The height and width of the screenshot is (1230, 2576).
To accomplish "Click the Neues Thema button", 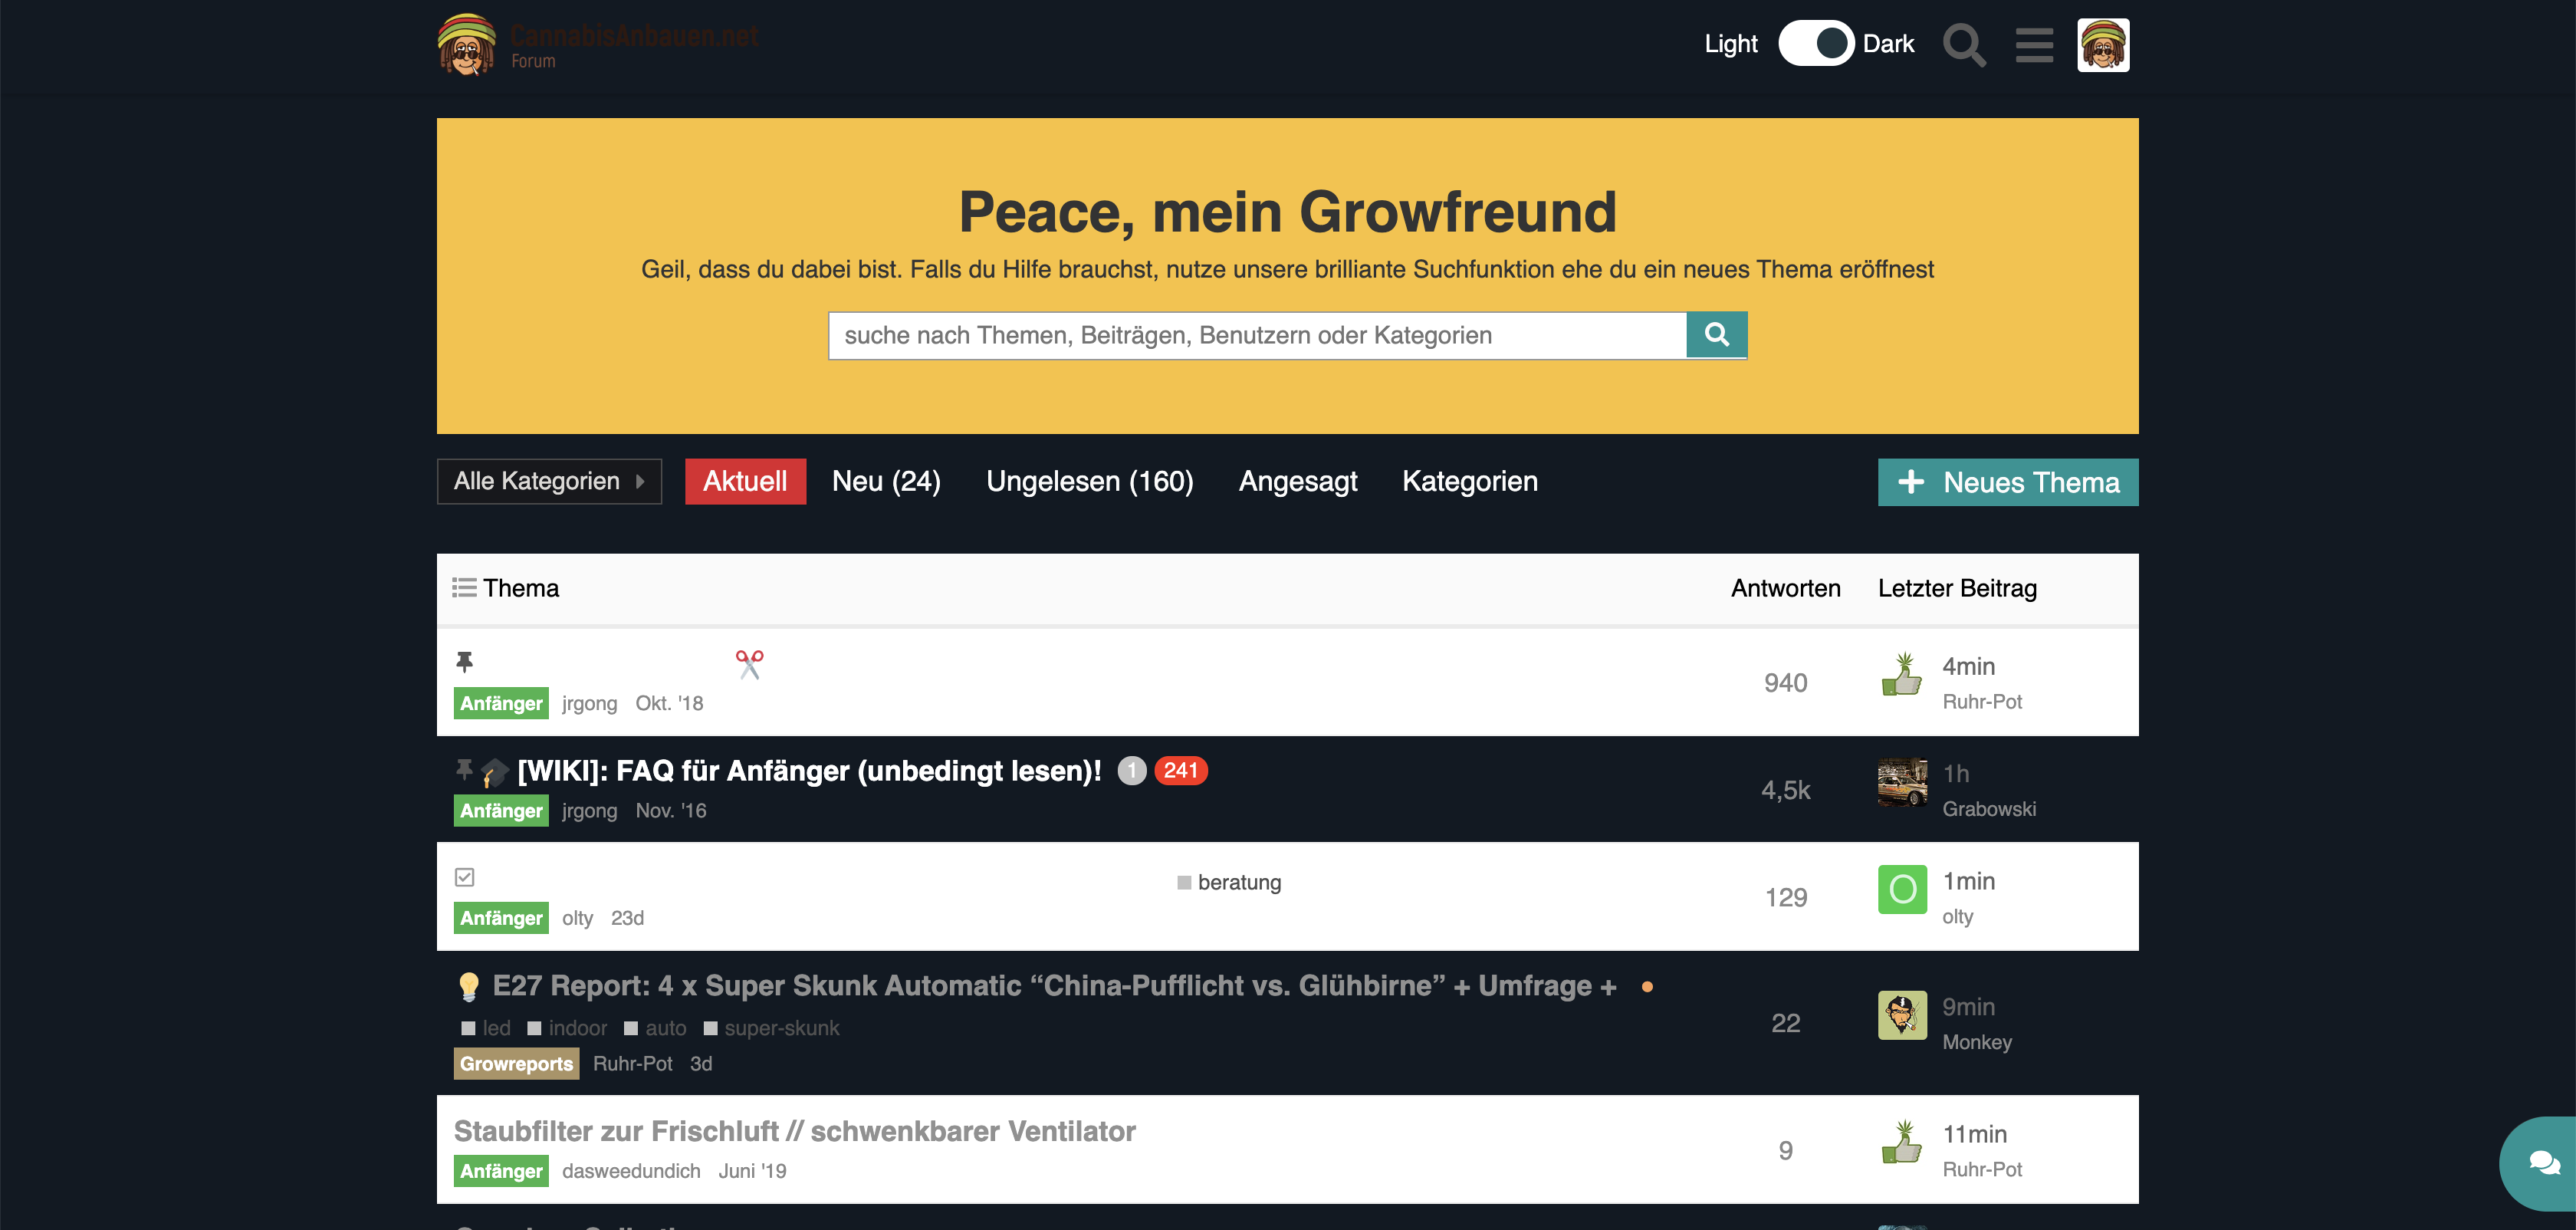I will point(2007,483).
